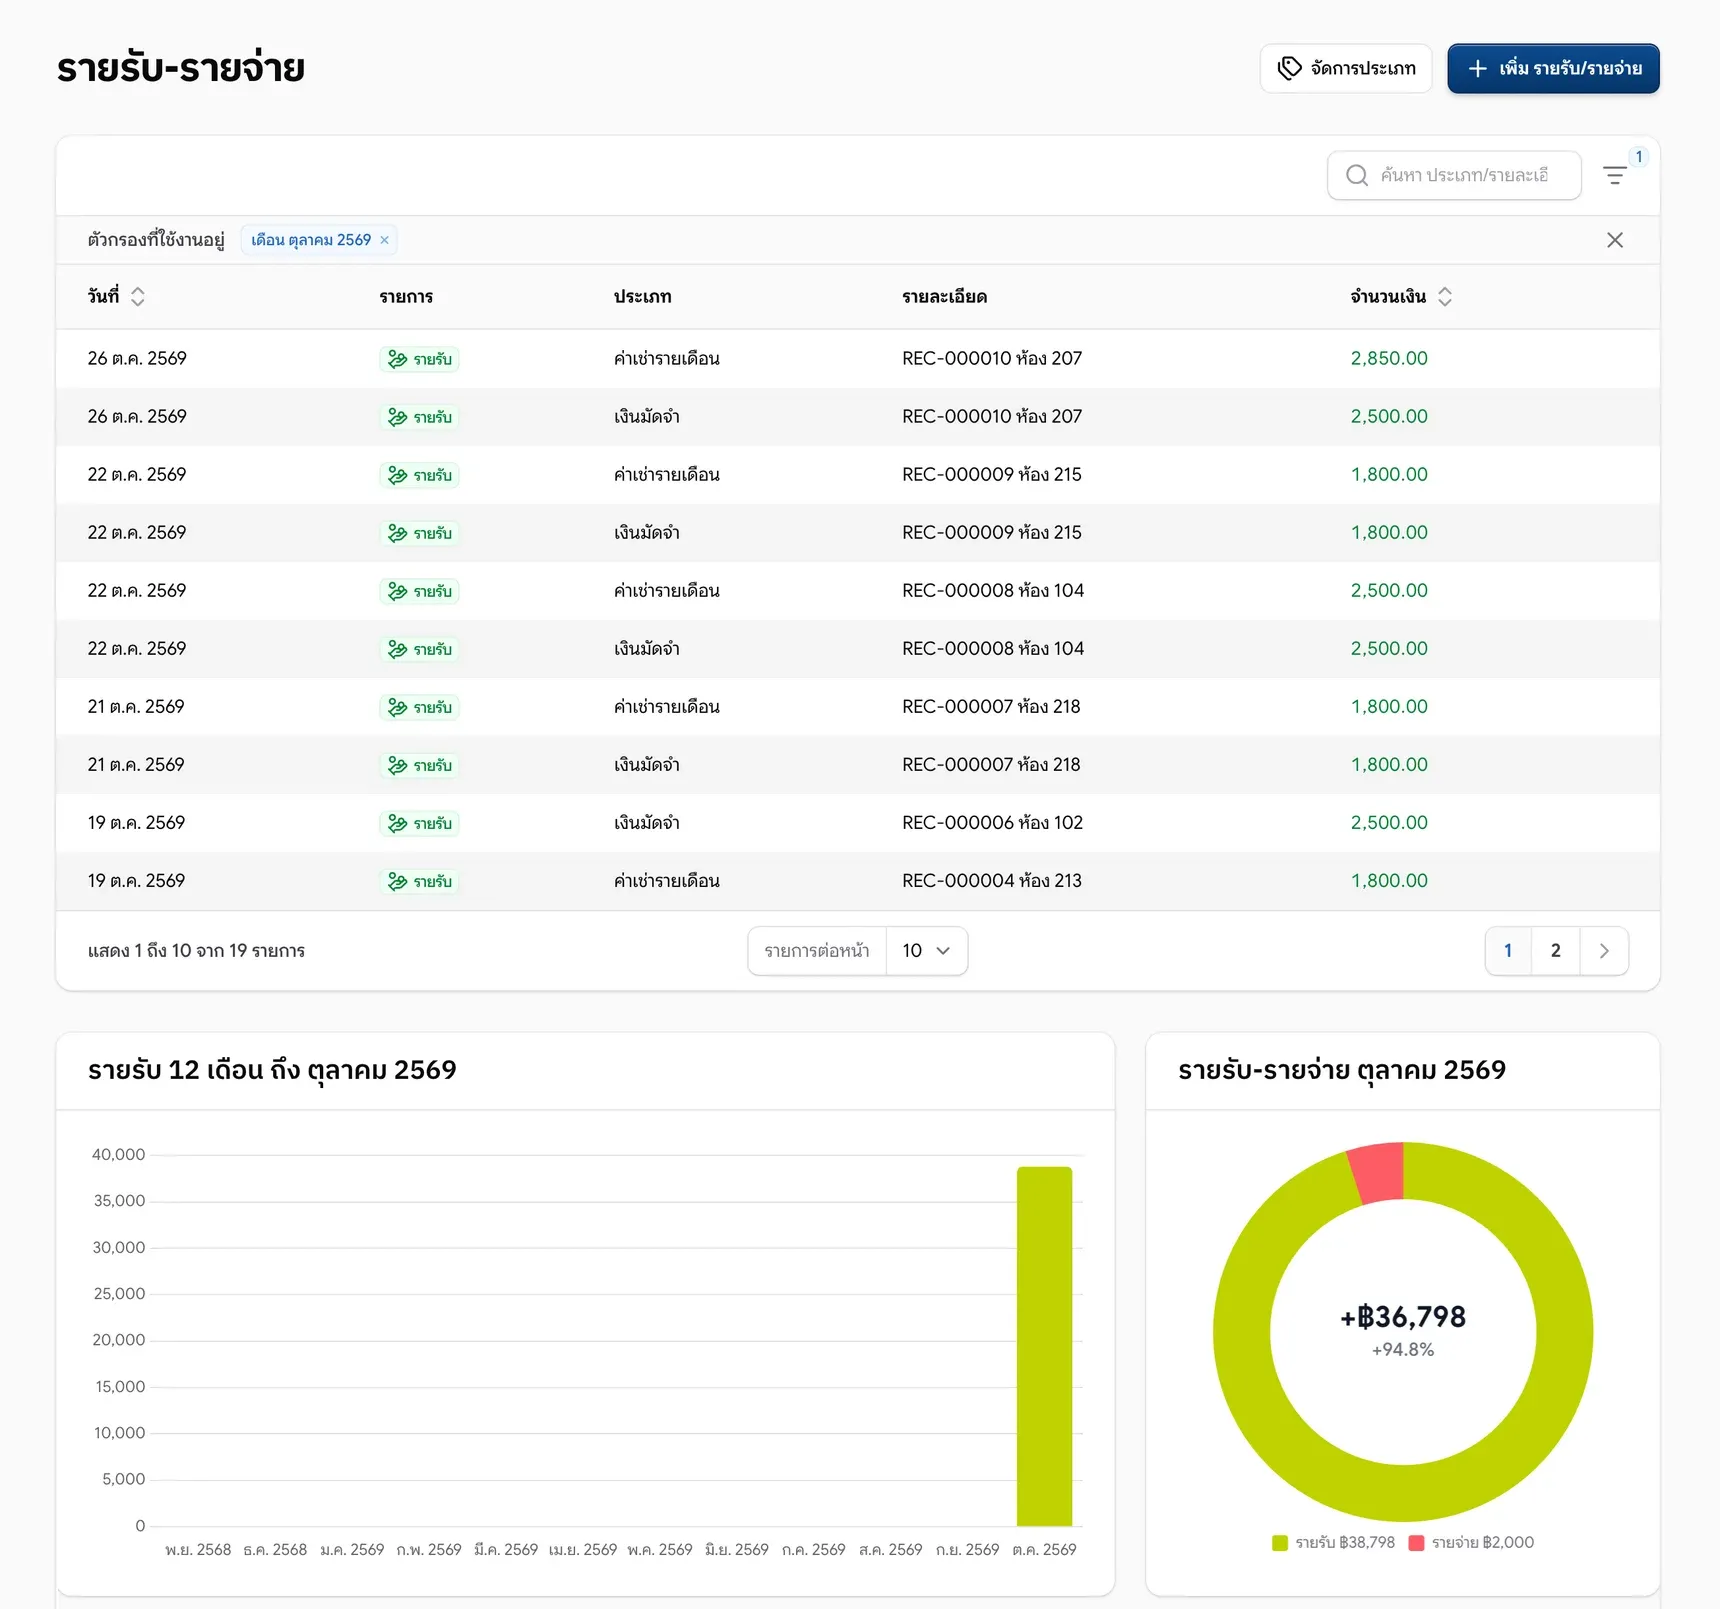The height and width of the screenshot is (1609, 1720).
Task: Click รายรับ badge for REC-000004 ห้อง 213 row
Action: click(419, 881)
